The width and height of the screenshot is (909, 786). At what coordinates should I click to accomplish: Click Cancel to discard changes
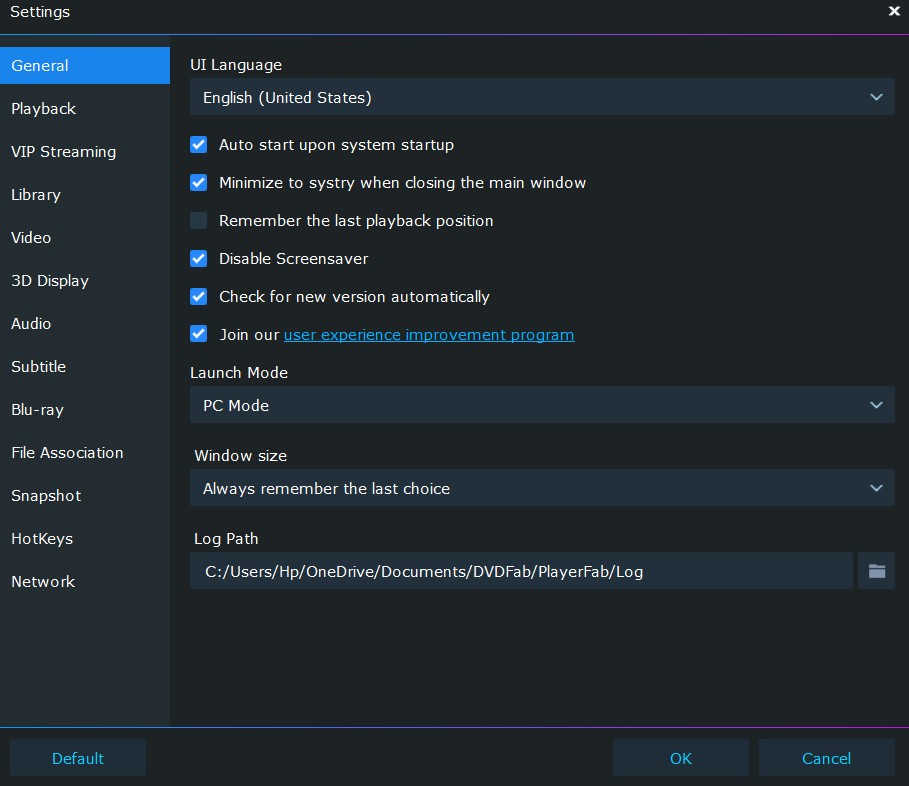[x=826, y=758]
